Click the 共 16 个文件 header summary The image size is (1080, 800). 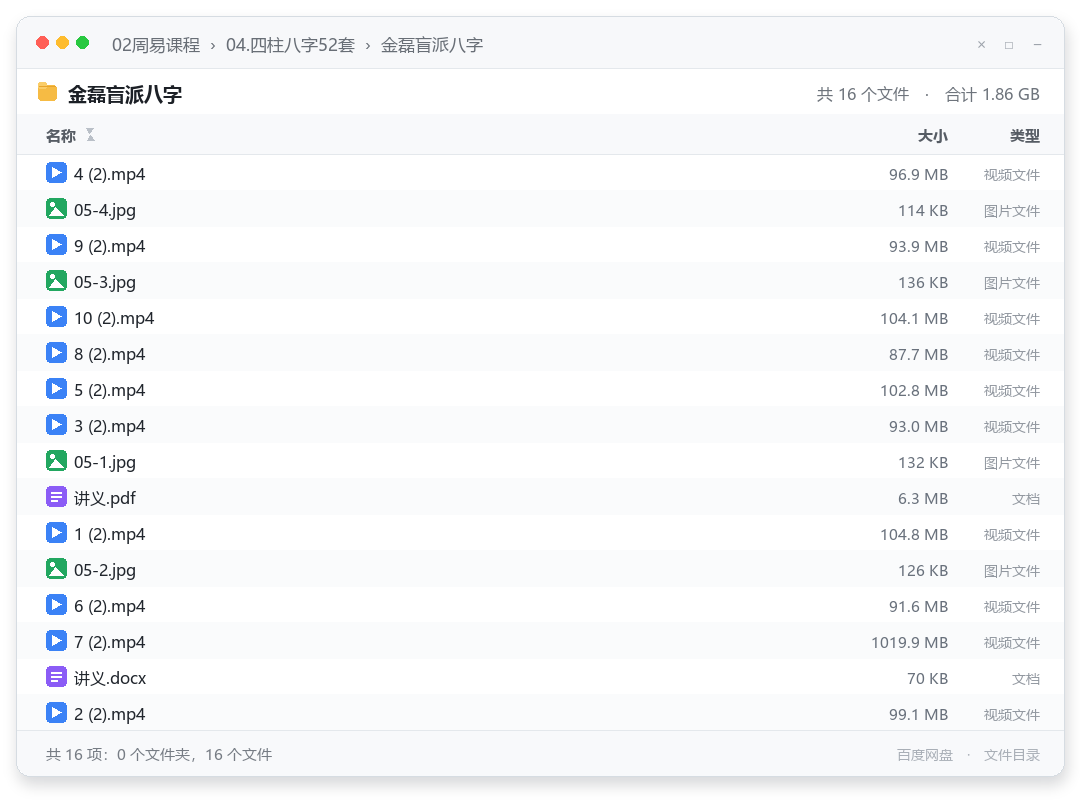click(862, 94)
